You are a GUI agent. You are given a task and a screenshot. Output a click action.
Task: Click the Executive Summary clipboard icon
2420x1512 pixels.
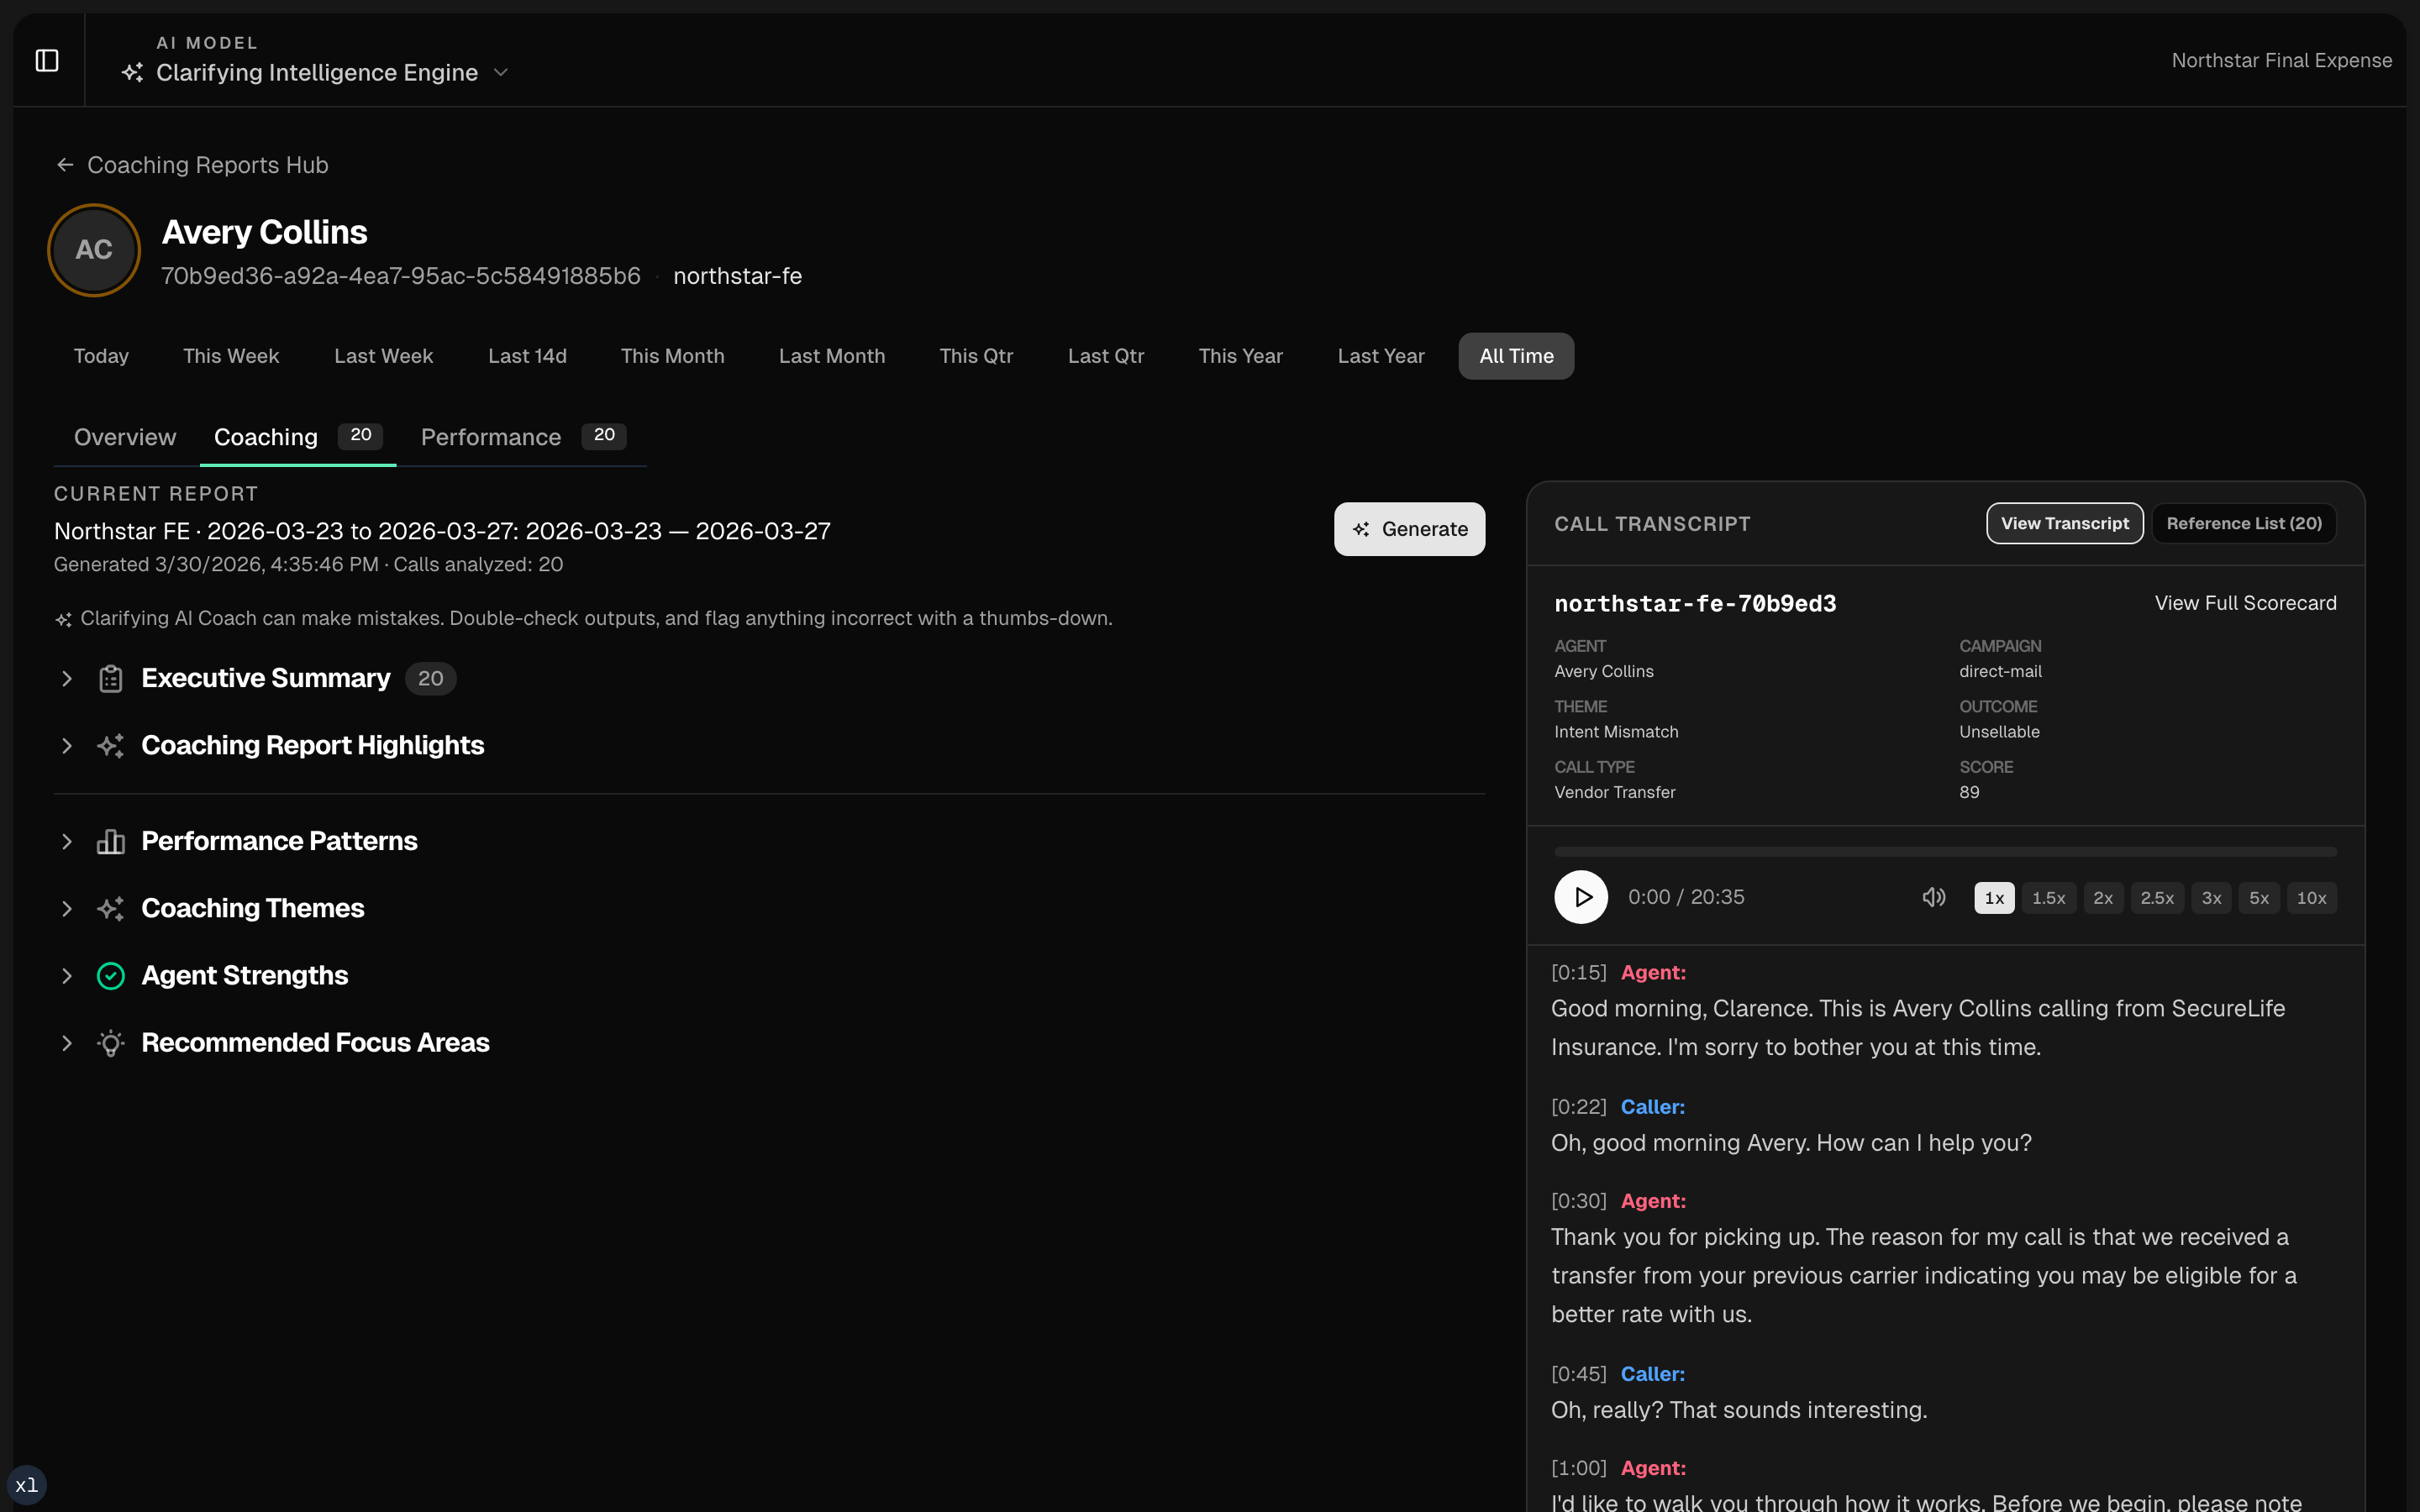(x=110, y=678)
